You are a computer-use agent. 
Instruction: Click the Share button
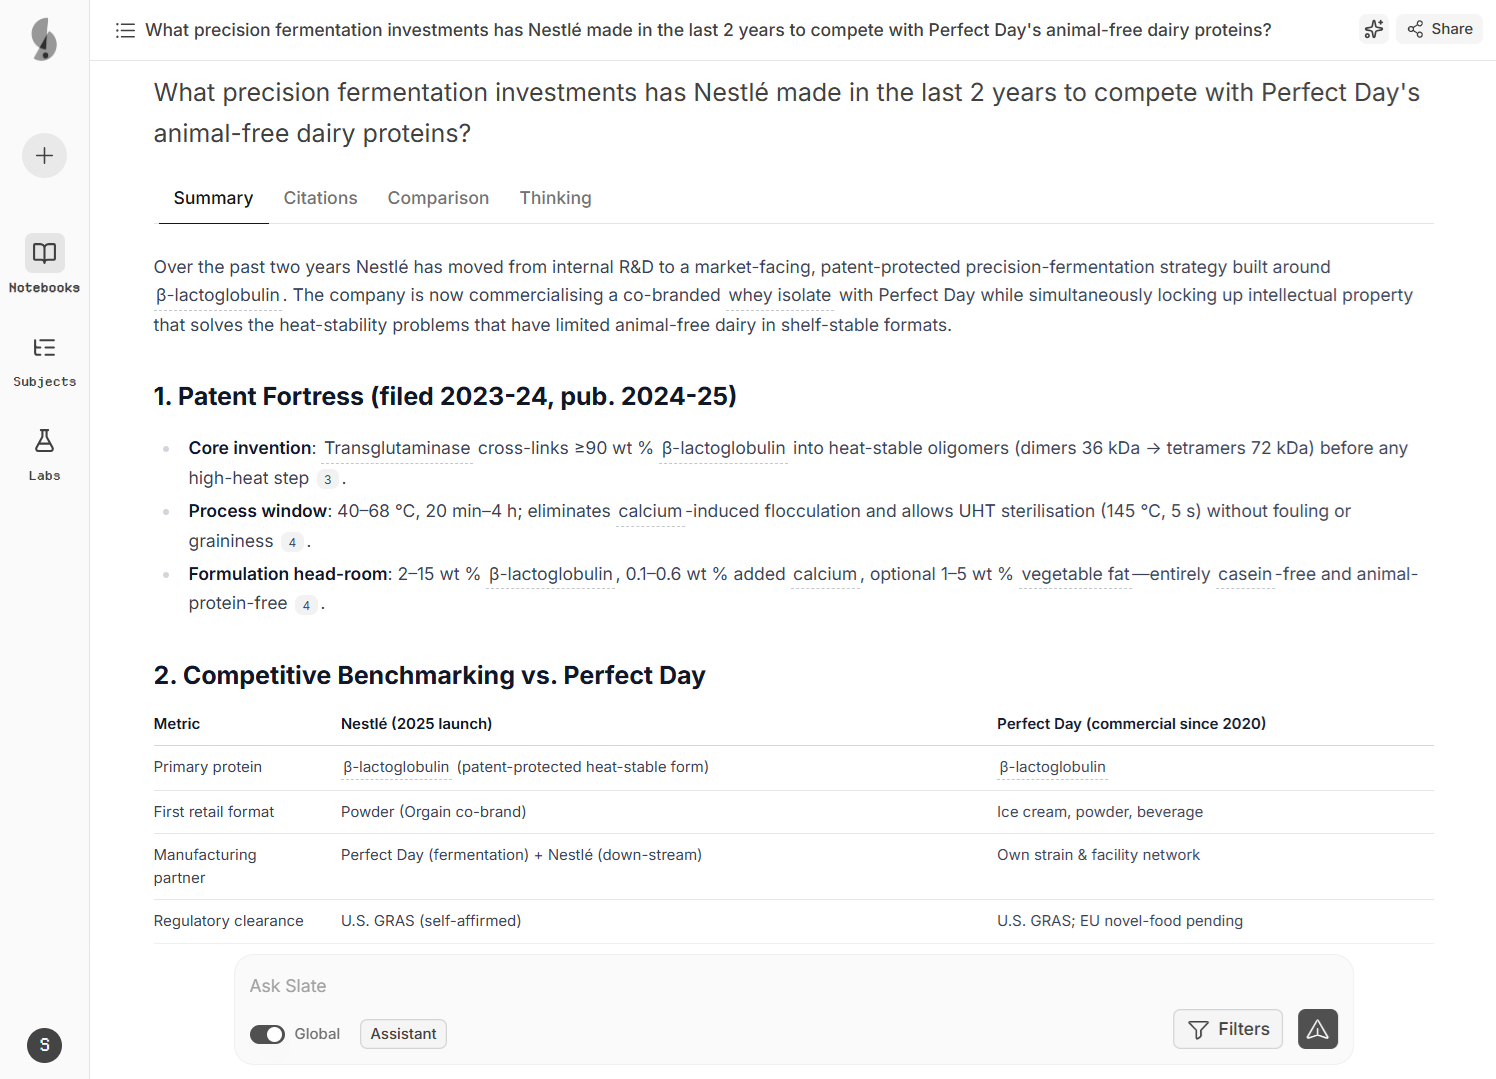click(1440, 29)
